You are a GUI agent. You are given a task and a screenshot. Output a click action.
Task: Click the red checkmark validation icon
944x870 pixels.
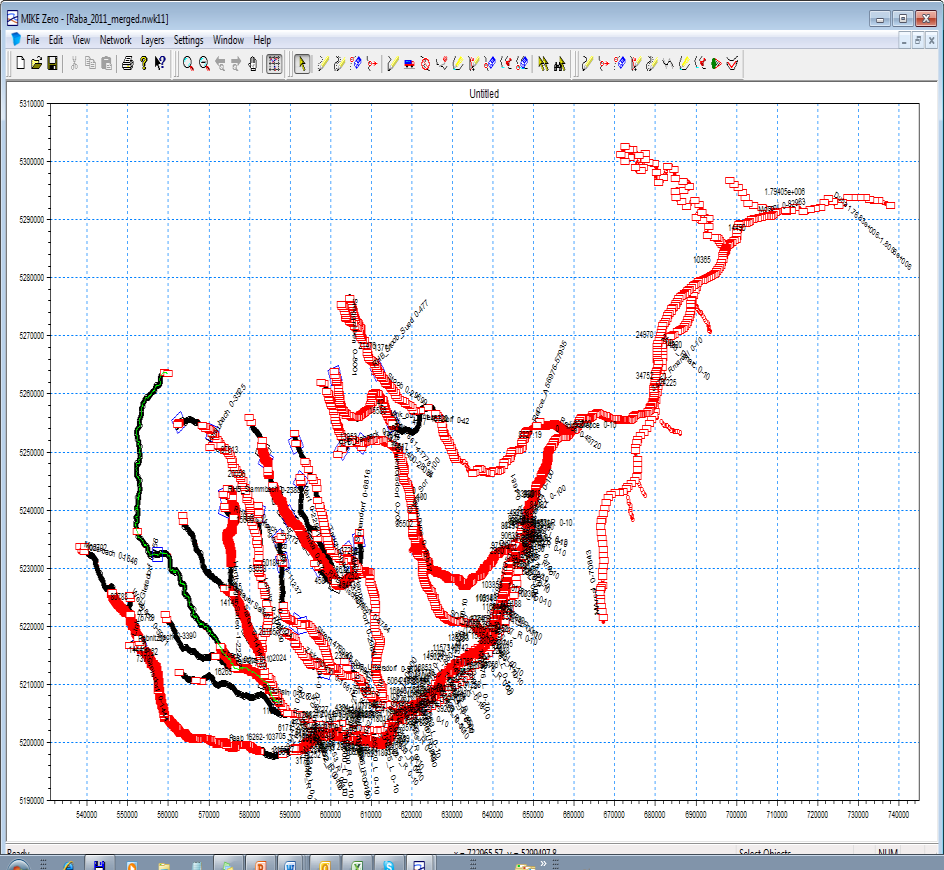tap(732, 63)
